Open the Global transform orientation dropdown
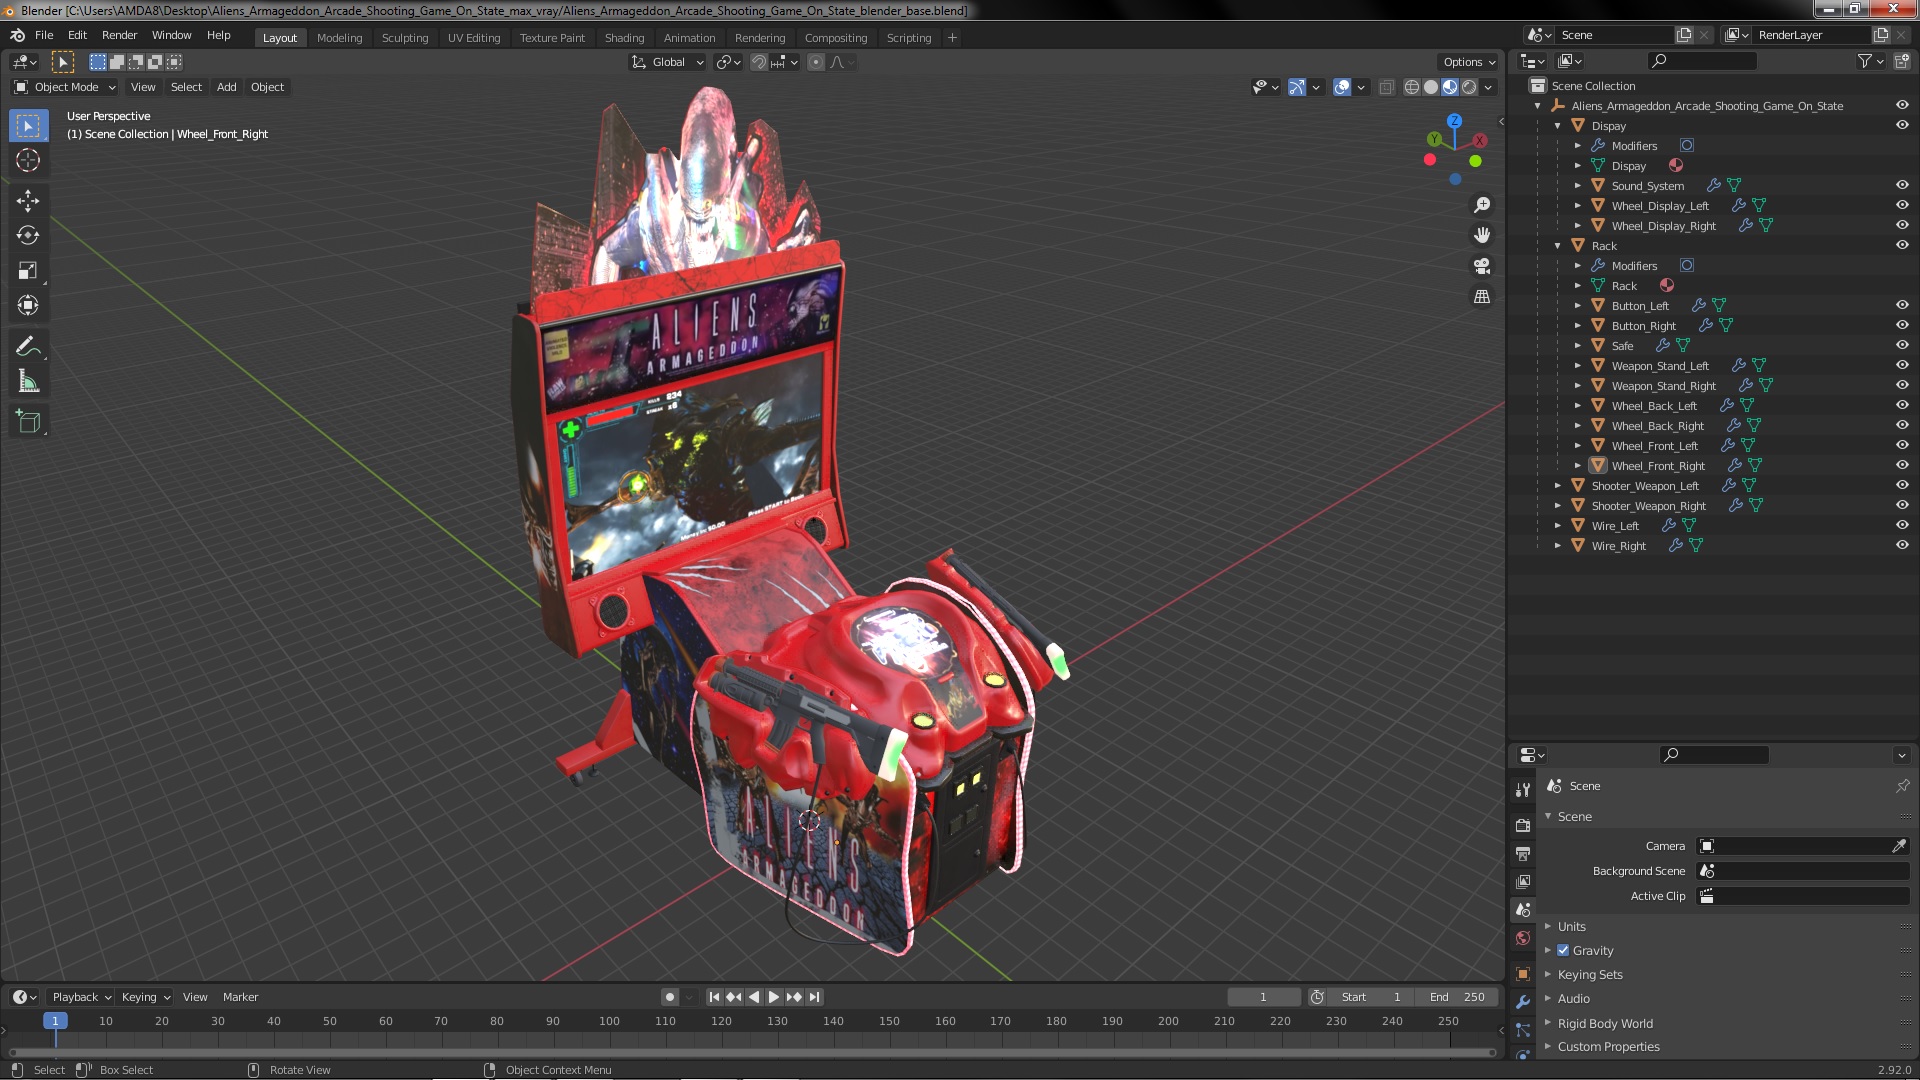The image size is (1920, 1080). tap(667, 62)
